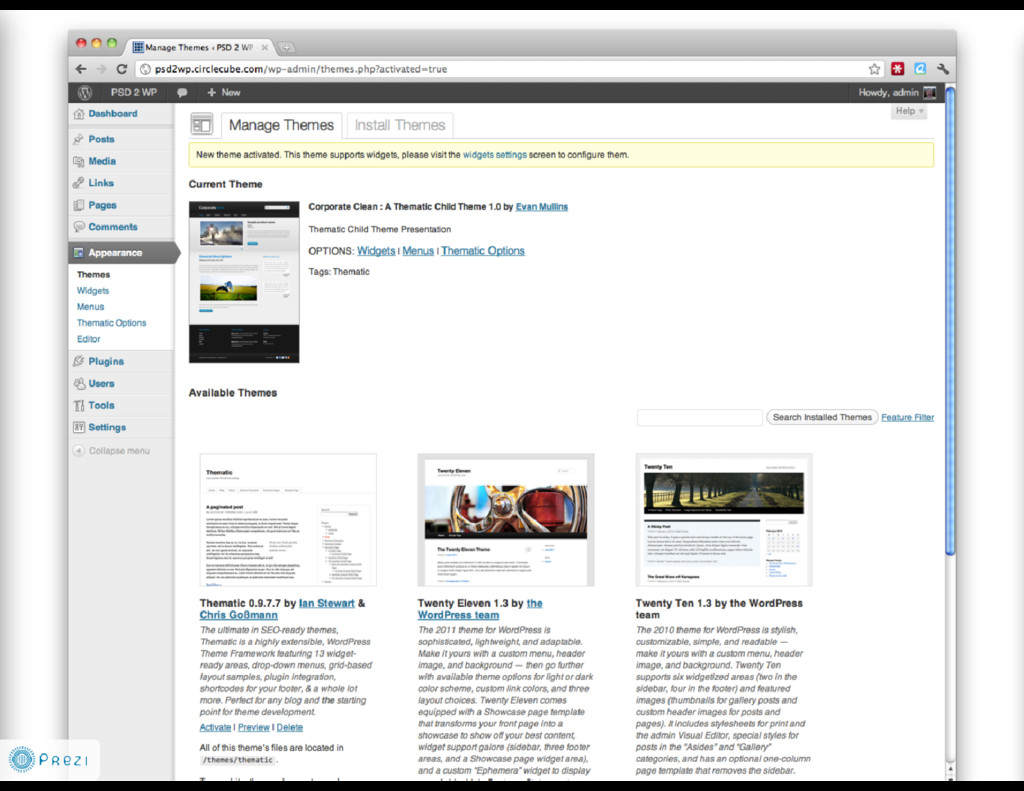Click the Plugins plug icon
The width and height of the screenshot is (1024, 791).
point(79,361)
